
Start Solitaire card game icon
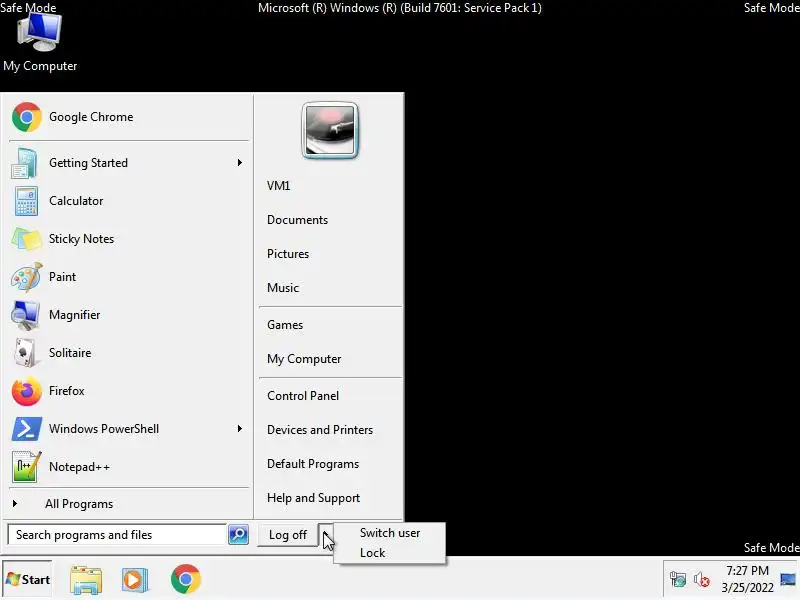(24, 353)
